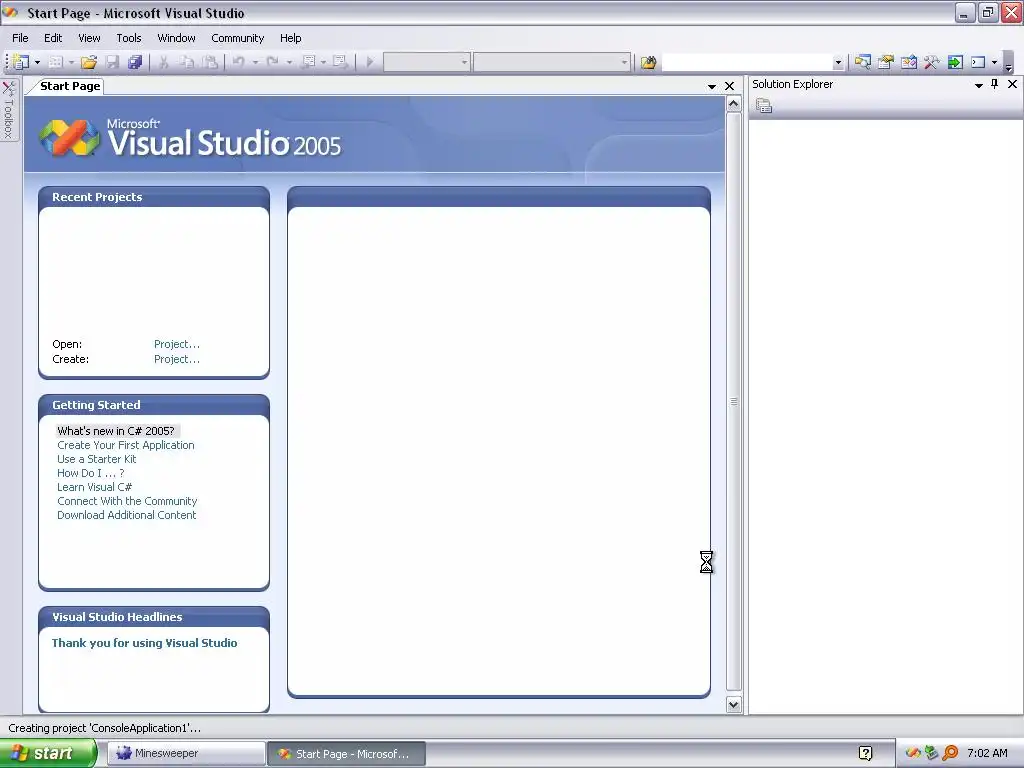Toggle the Solution Explorer auto hide pin
This screenshot has height=768, width=1024.
coord(995,84)
